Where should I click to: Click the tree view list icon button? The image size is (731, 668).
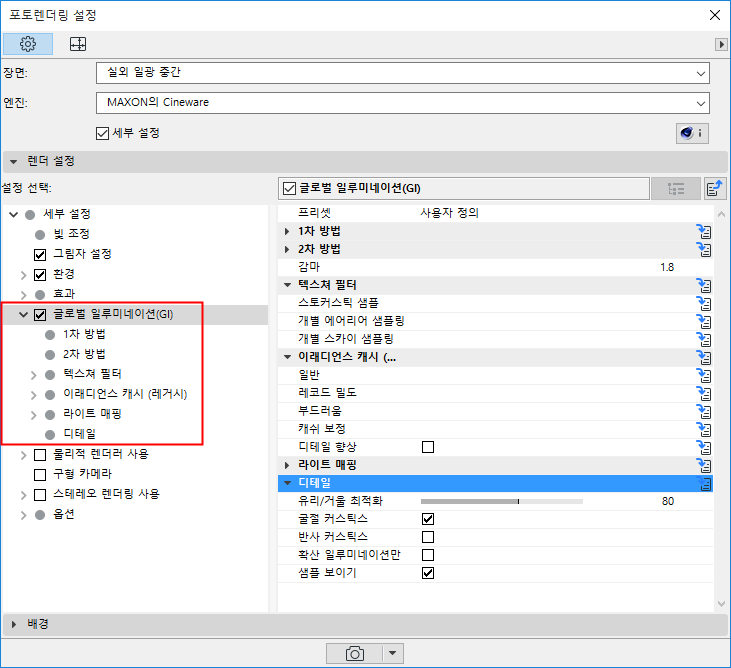(676, 188)
